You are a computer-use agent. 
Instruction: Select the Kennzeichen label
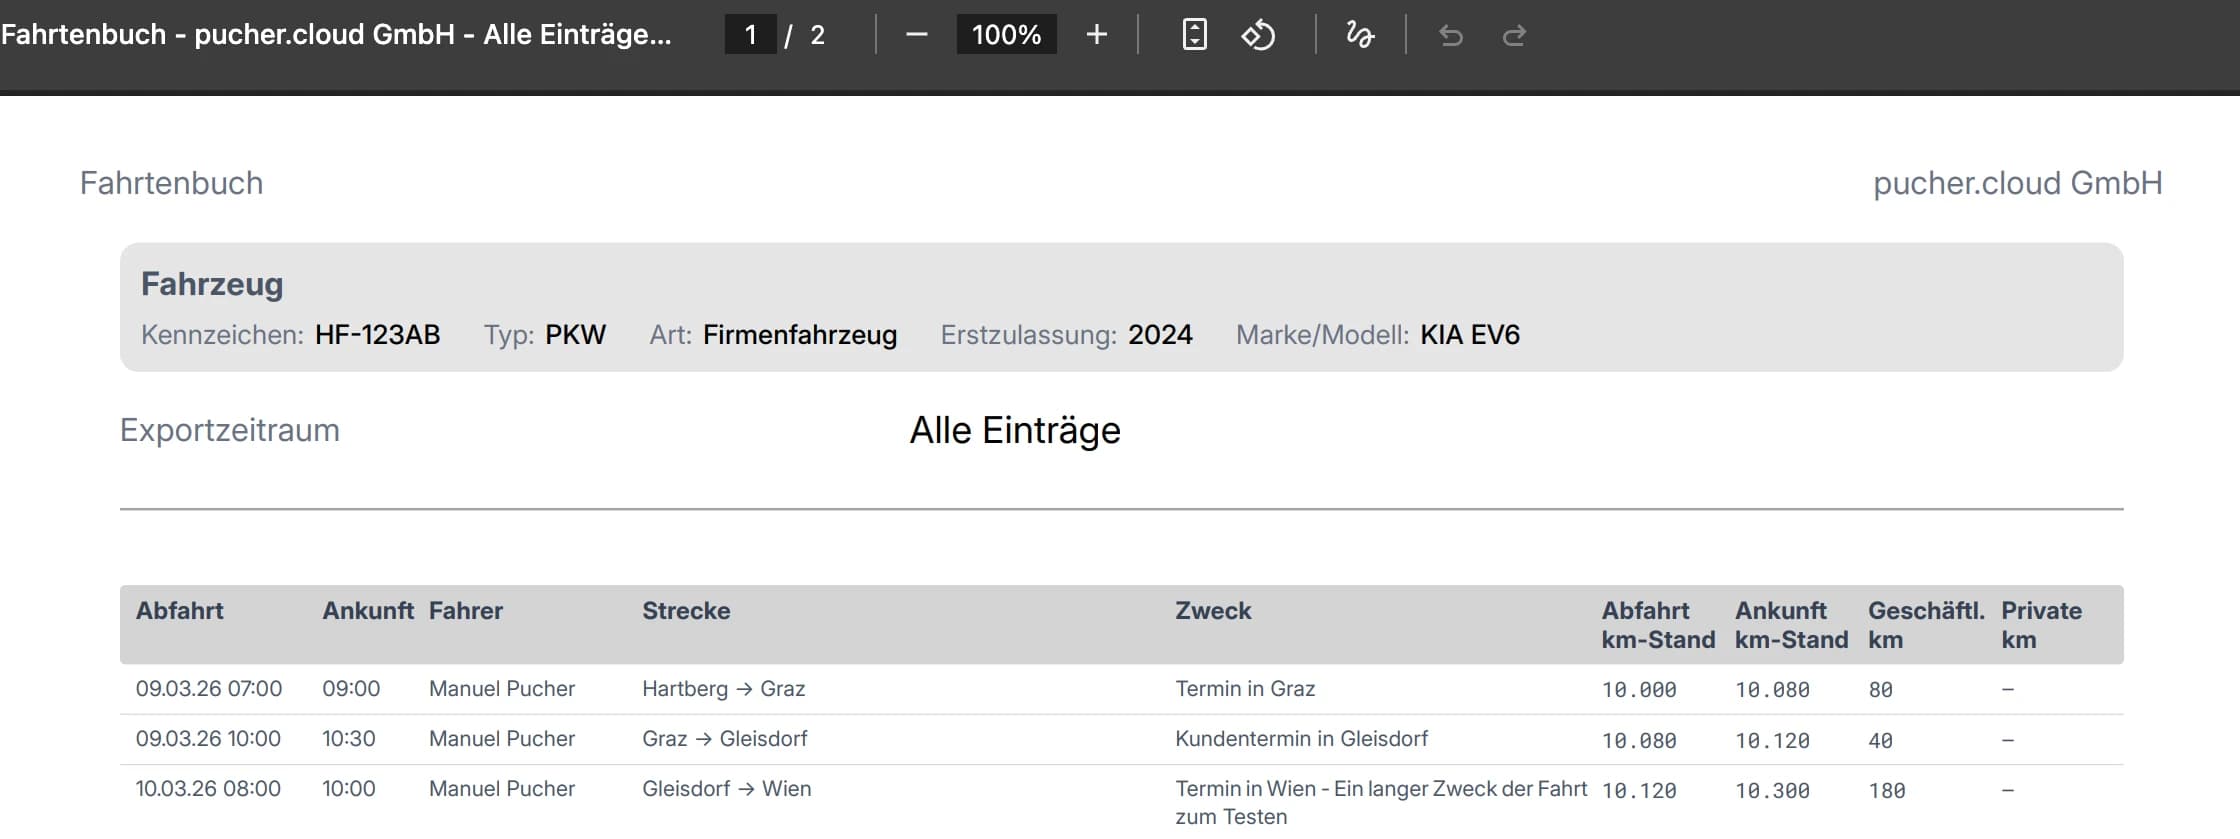click(222, 334)
